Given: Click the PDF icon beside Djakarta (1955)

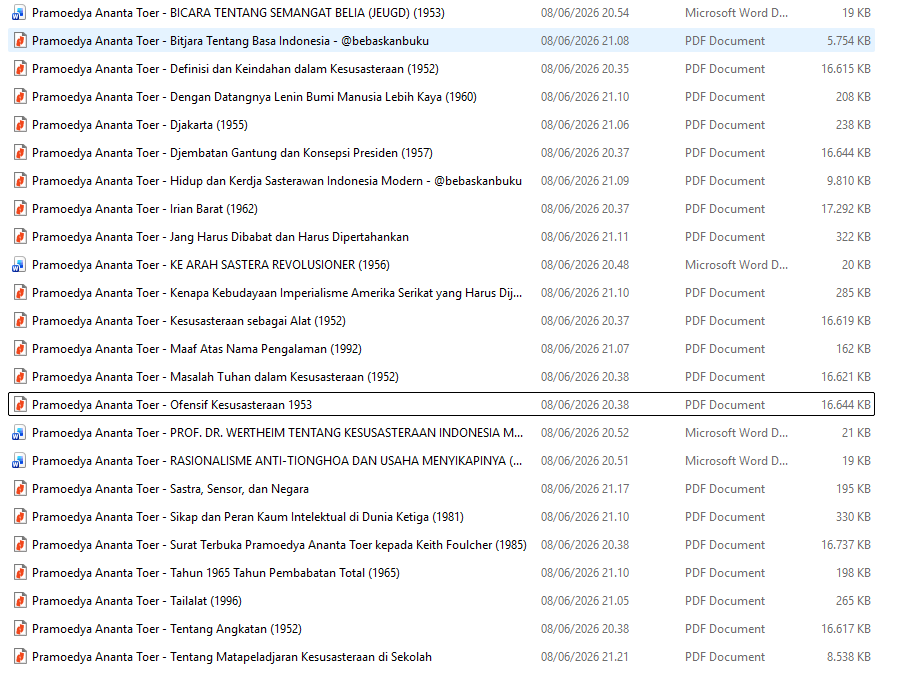Looking at the screenshot, I should point(20,125).
